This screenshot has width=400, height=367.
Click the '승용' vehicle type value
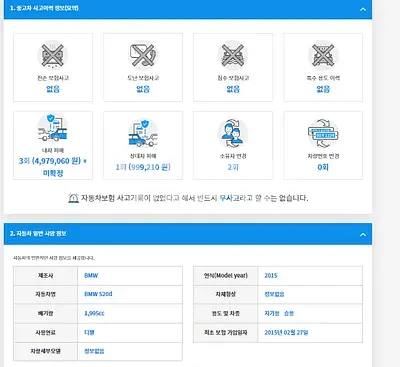289,313
